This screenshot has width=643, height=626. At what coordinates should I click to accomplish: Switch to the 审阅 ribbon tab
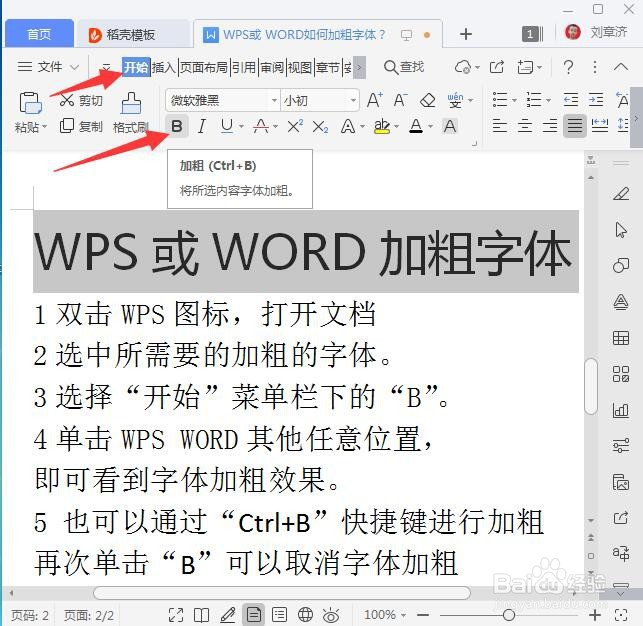tap(272, 67)
